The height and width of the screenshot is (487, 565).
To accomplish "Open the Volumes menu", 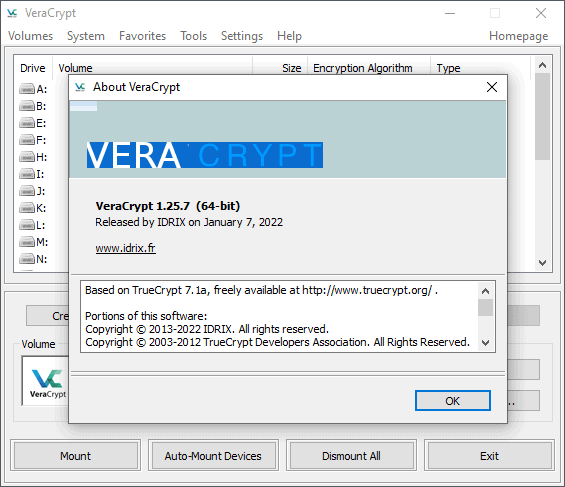I will click(x=31, y=36).
